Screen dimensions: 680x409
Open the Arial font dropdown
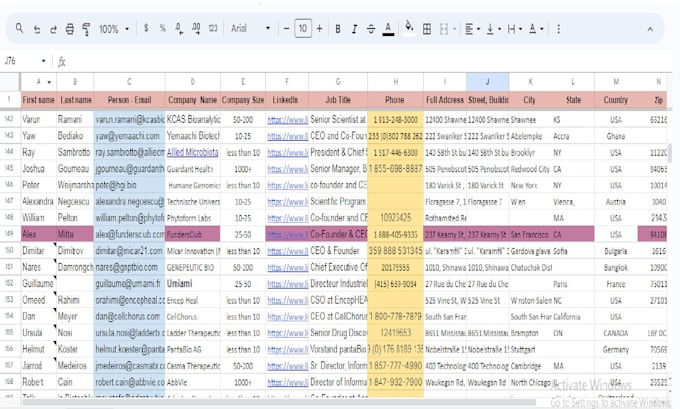250,29
